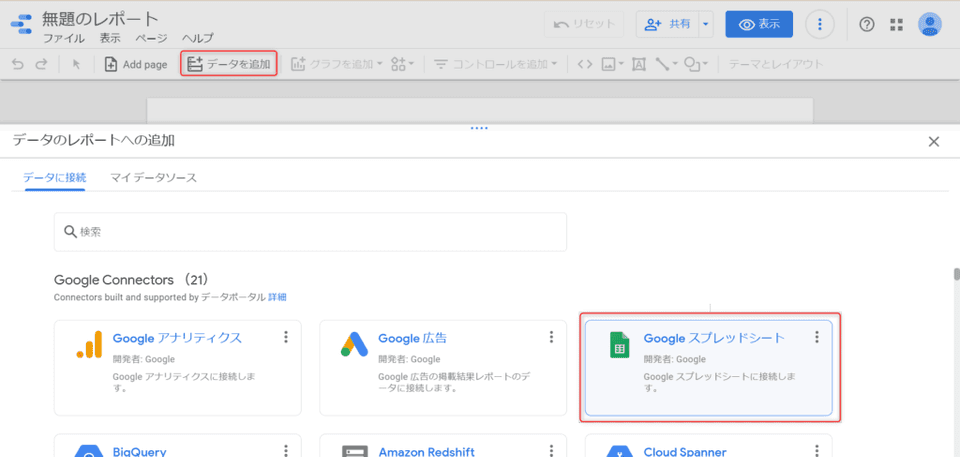This screenshot has height=457, width=960.
Task: Click the redo arrow icon
Action: coord(41,64)
